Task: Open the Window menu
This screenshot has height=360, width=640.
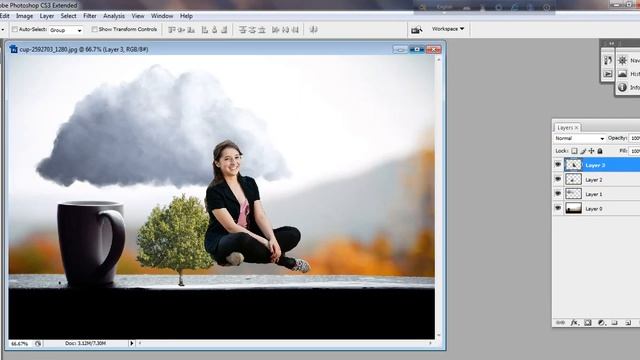Action: coord(162,16)
